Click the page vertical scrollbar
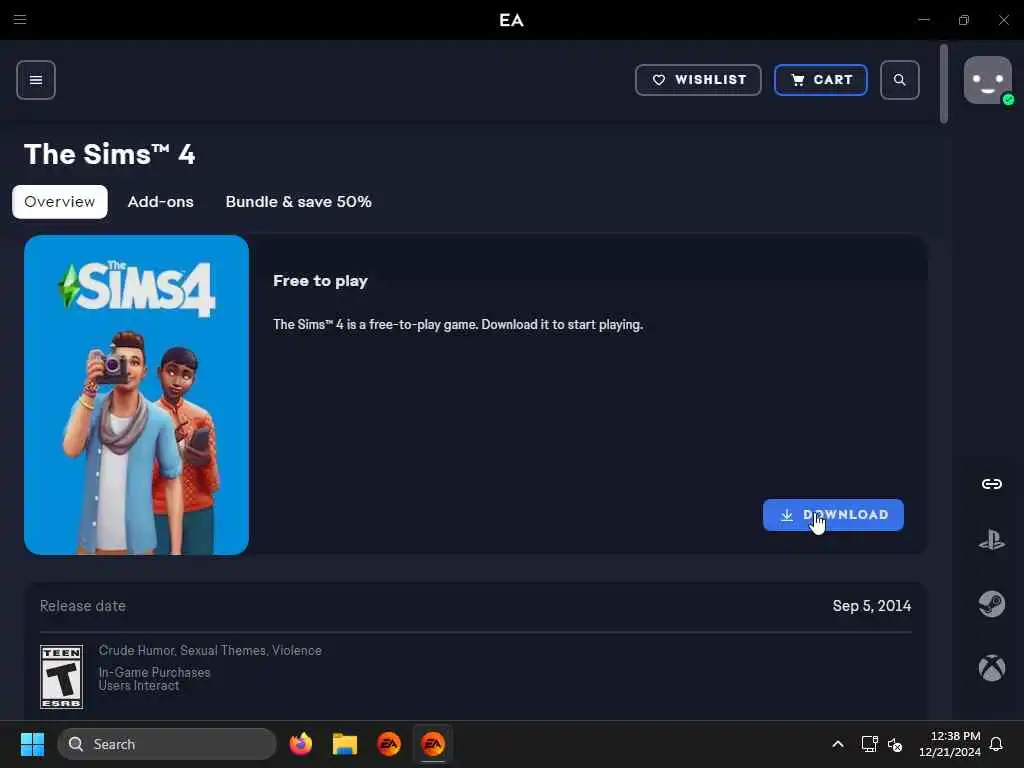1024x768 pixels. pyautogui.click(x=944, y=84)
